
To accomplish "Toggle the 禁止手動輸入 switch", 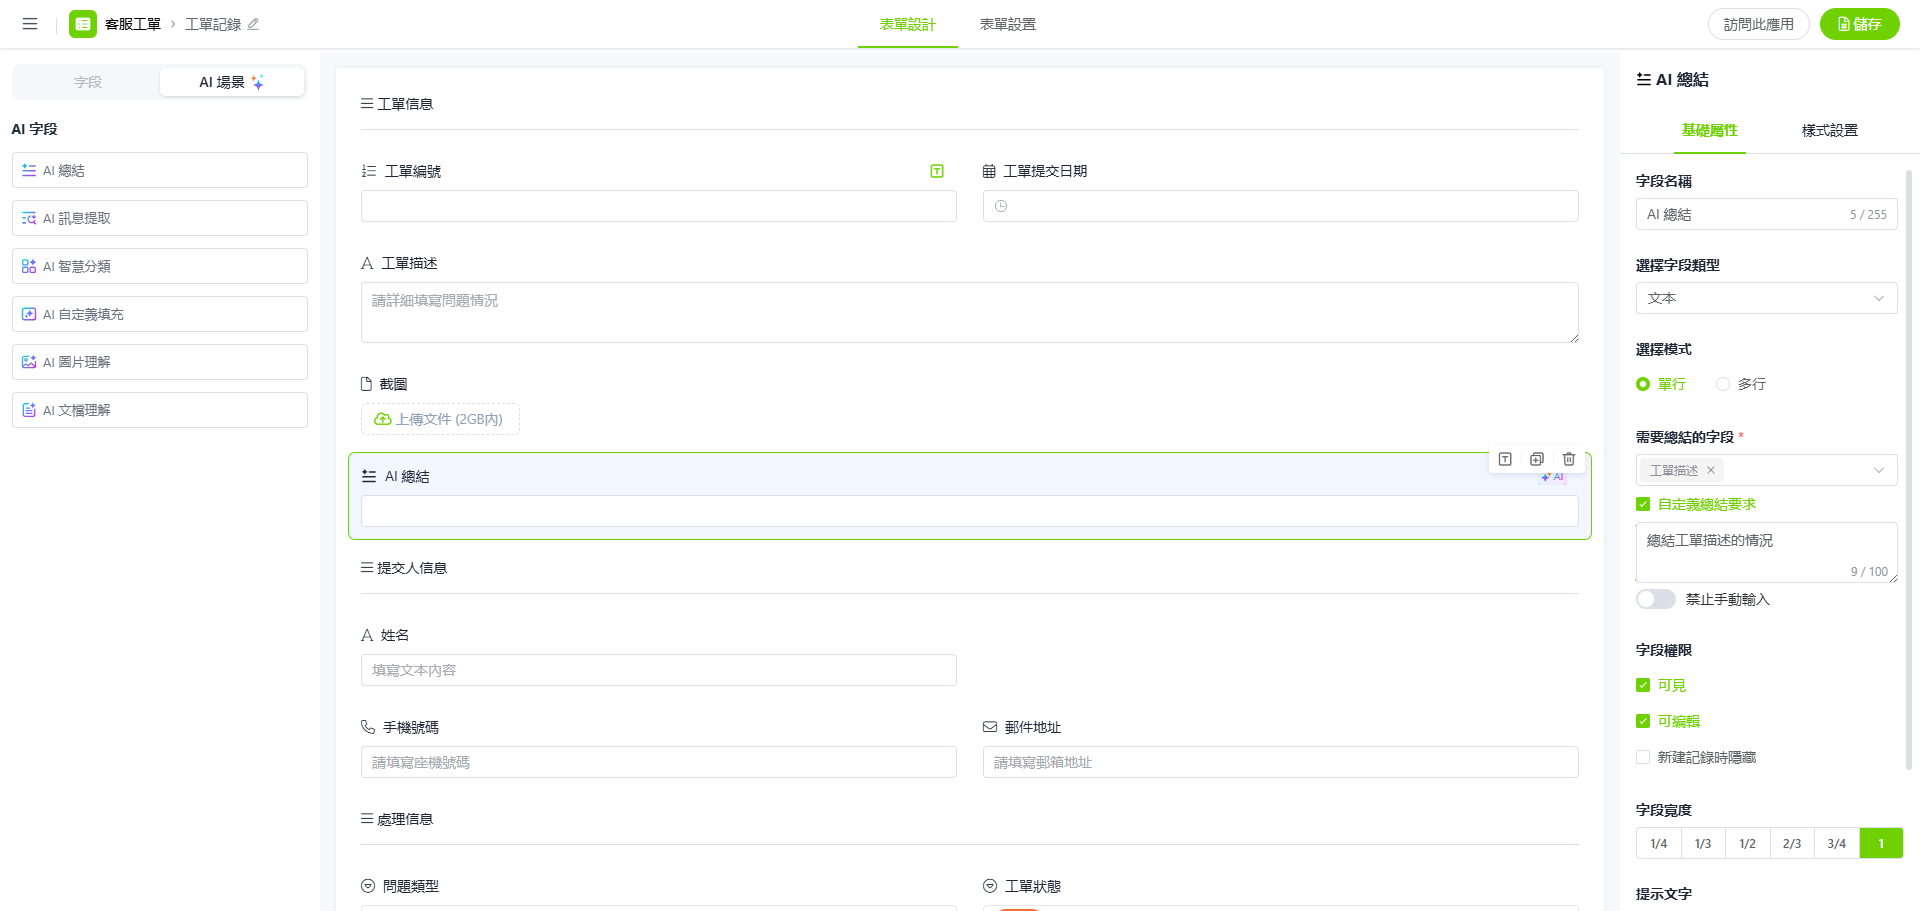I will point(1655,599).
